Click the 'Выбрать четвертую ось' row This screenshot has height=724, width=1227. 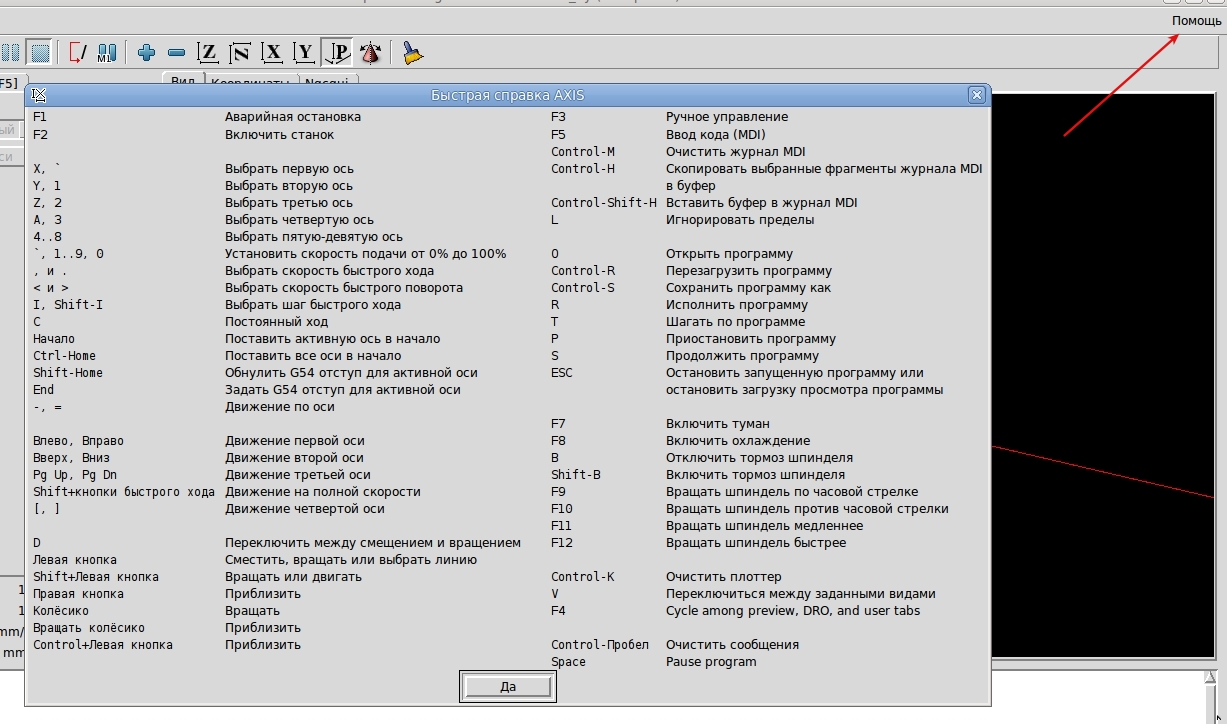click(x=299, y=220)
